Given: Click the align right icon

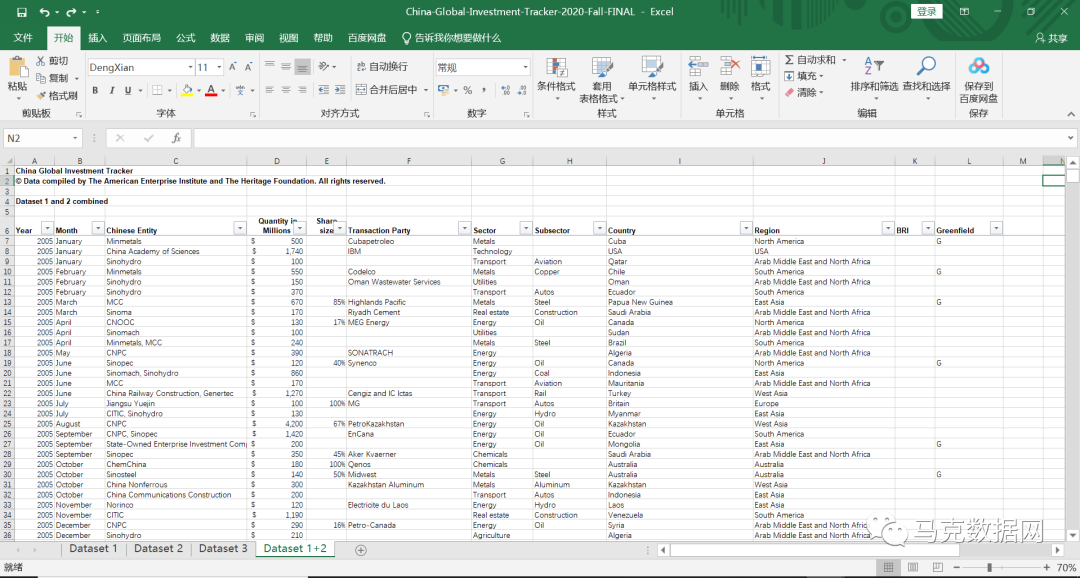Looking at the screenshot, I should tap(302, 90).
